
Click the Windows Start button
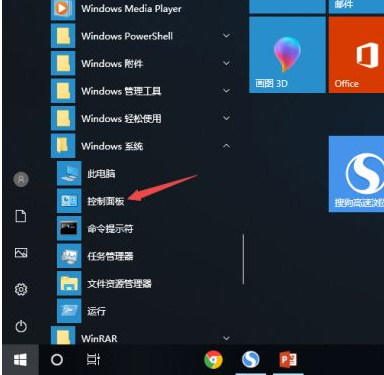(20, 360)
